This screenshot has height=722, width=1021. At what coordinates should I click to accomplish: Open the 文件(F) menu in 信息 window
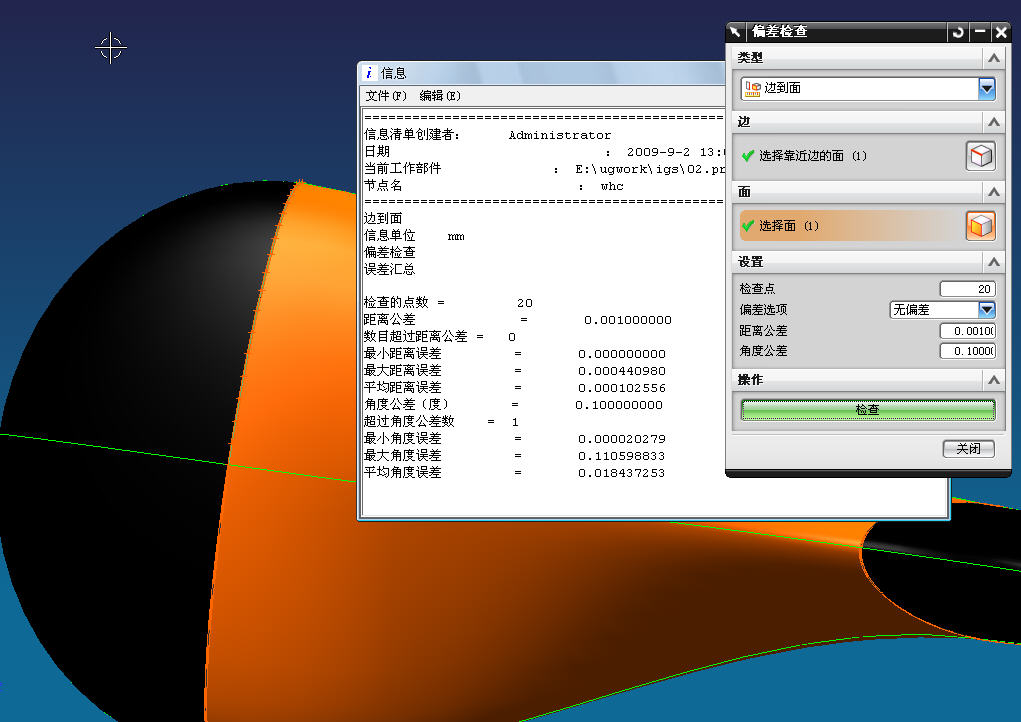tap(385, 96)
